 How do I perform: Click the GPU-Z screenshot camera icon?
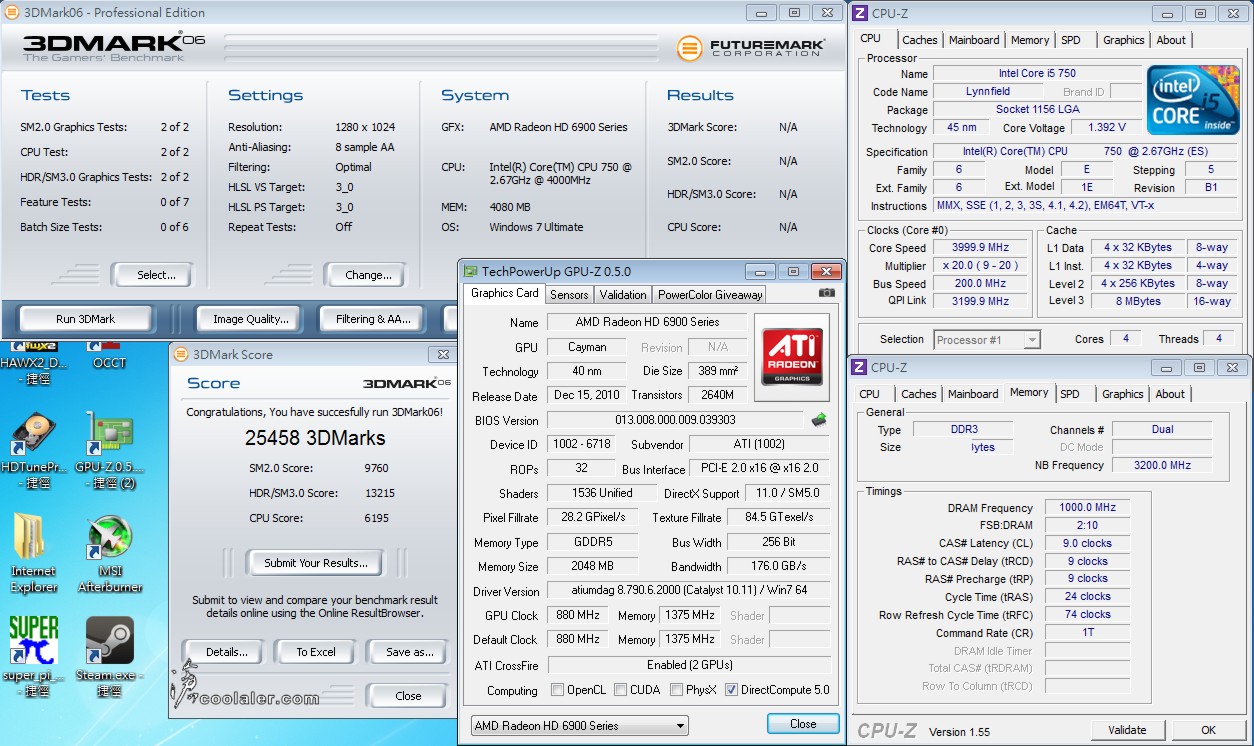point(826,293)
